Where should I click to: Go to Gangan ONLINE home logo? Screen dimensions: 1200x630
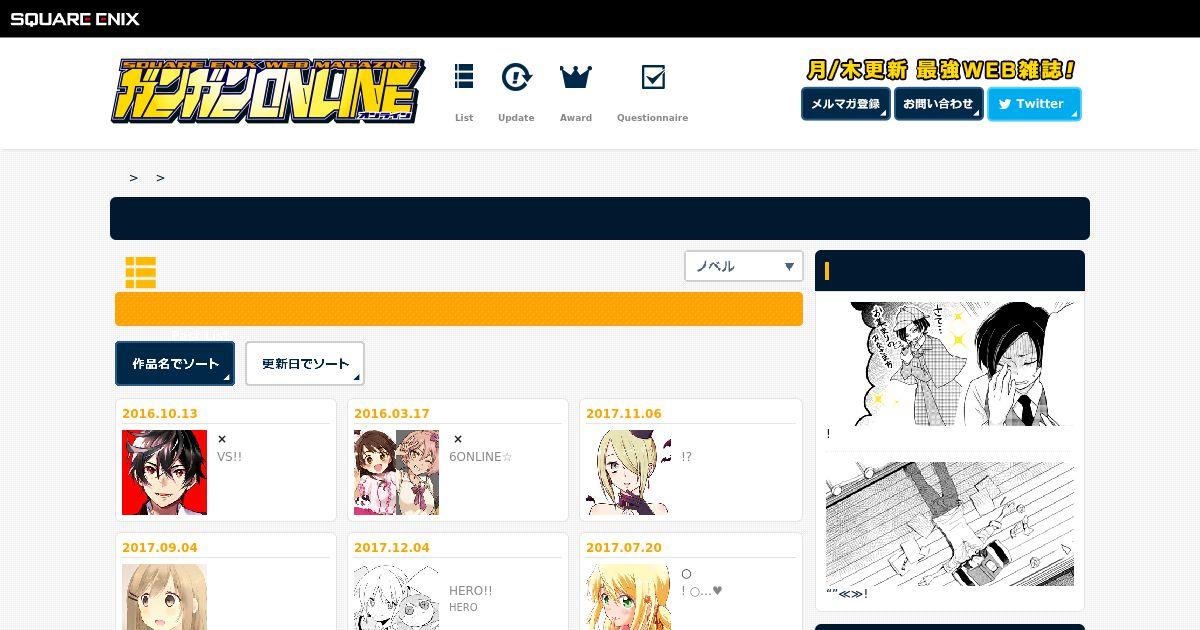pyautogui.click(x=267, y=91)
